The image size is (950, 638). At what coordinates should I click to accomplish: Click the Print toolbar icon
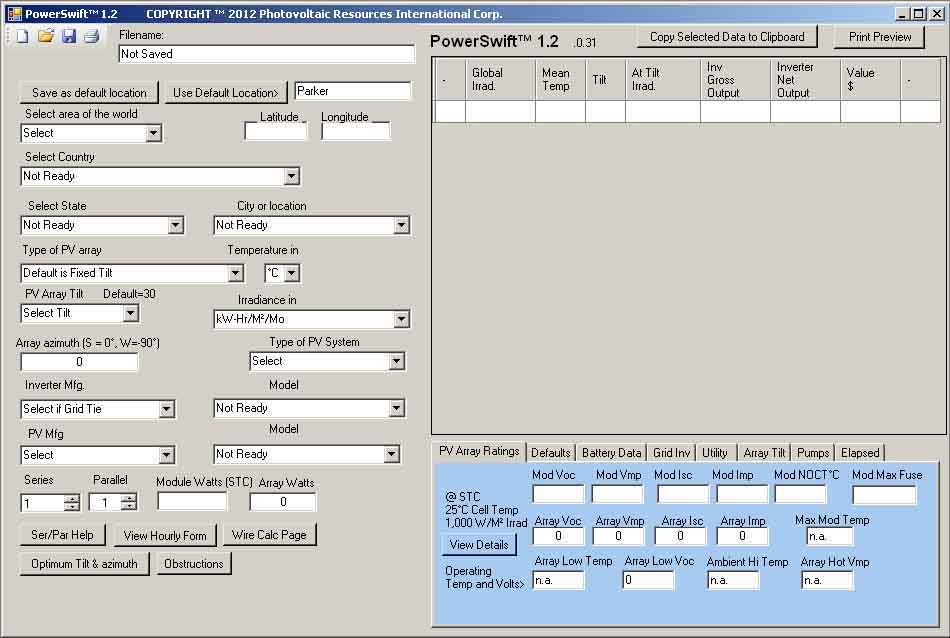pos(91,36)
